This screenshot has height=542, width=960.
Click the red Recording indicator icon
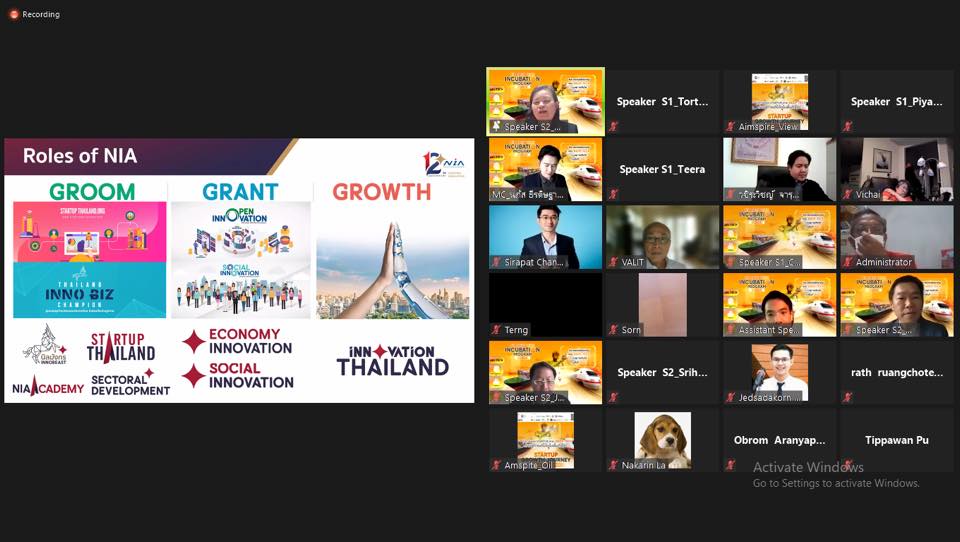click(14, 14)
